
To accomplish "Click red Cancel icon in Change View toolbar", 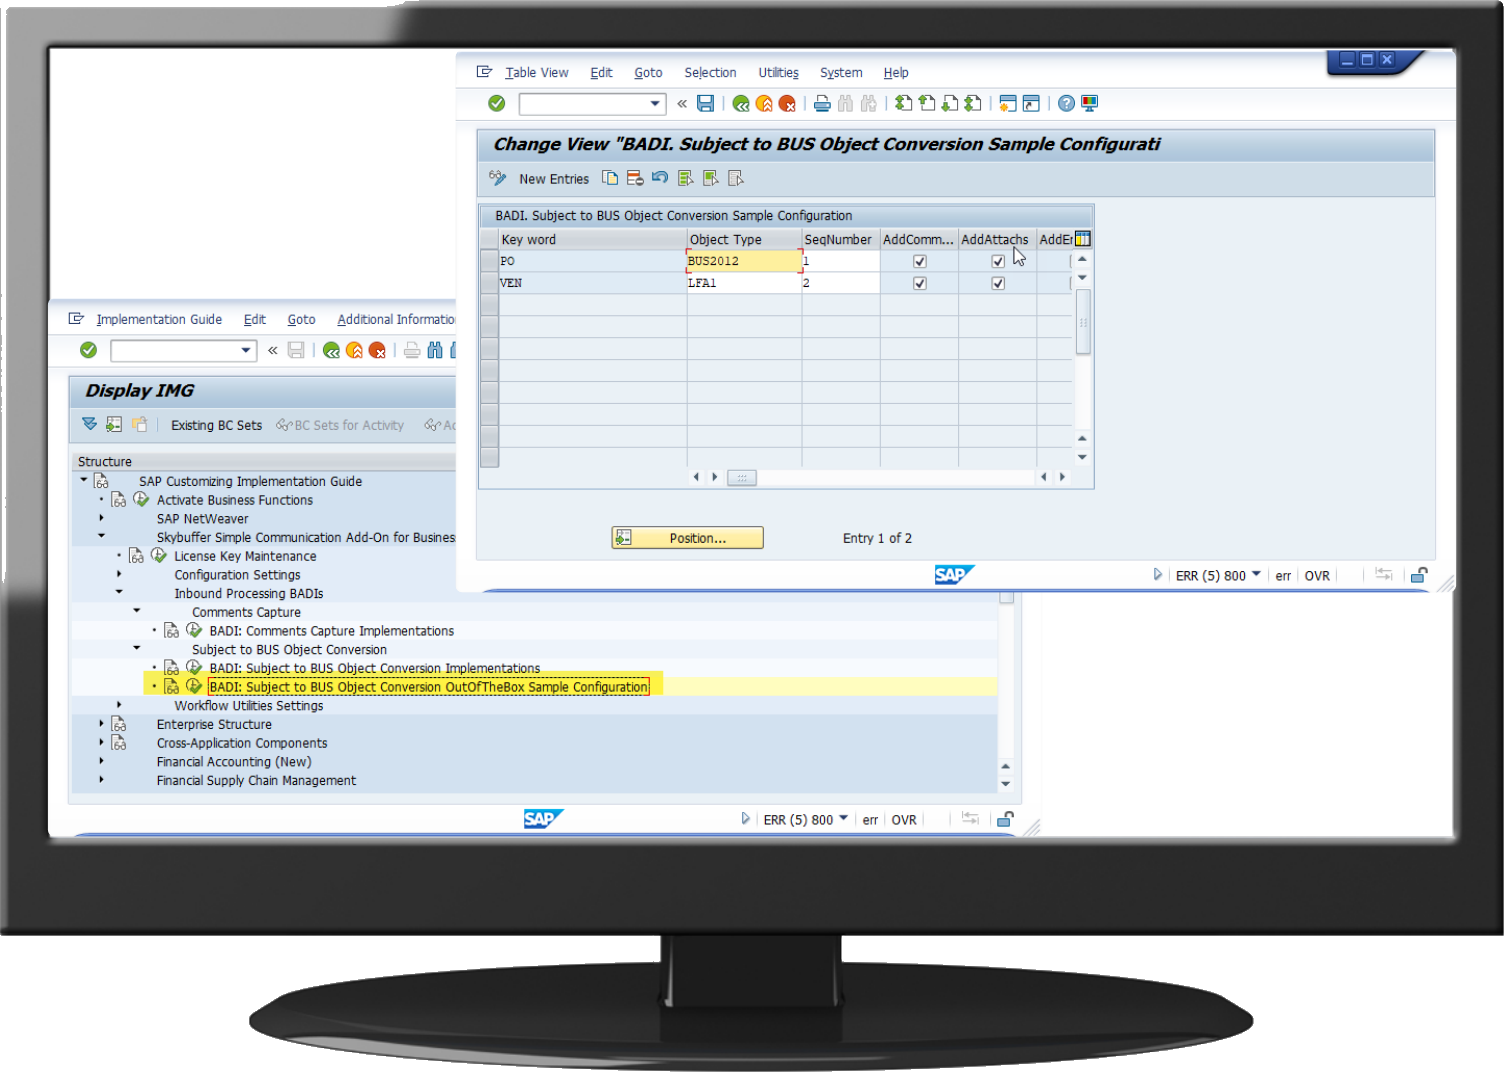I will (787, 103).
